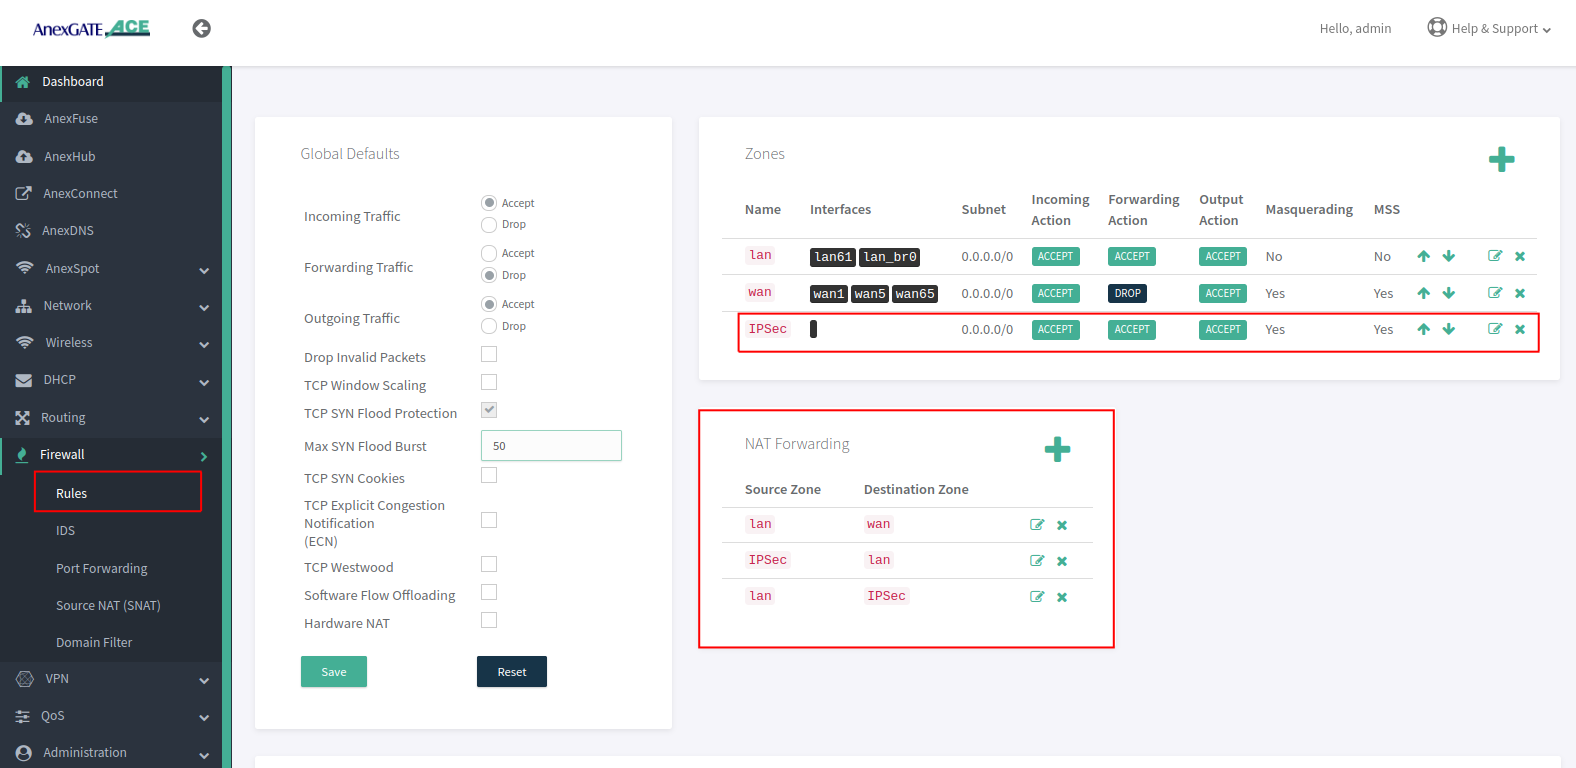Save the global defaults
Screen dimensions: 1576x768
(x=334, y=672)
